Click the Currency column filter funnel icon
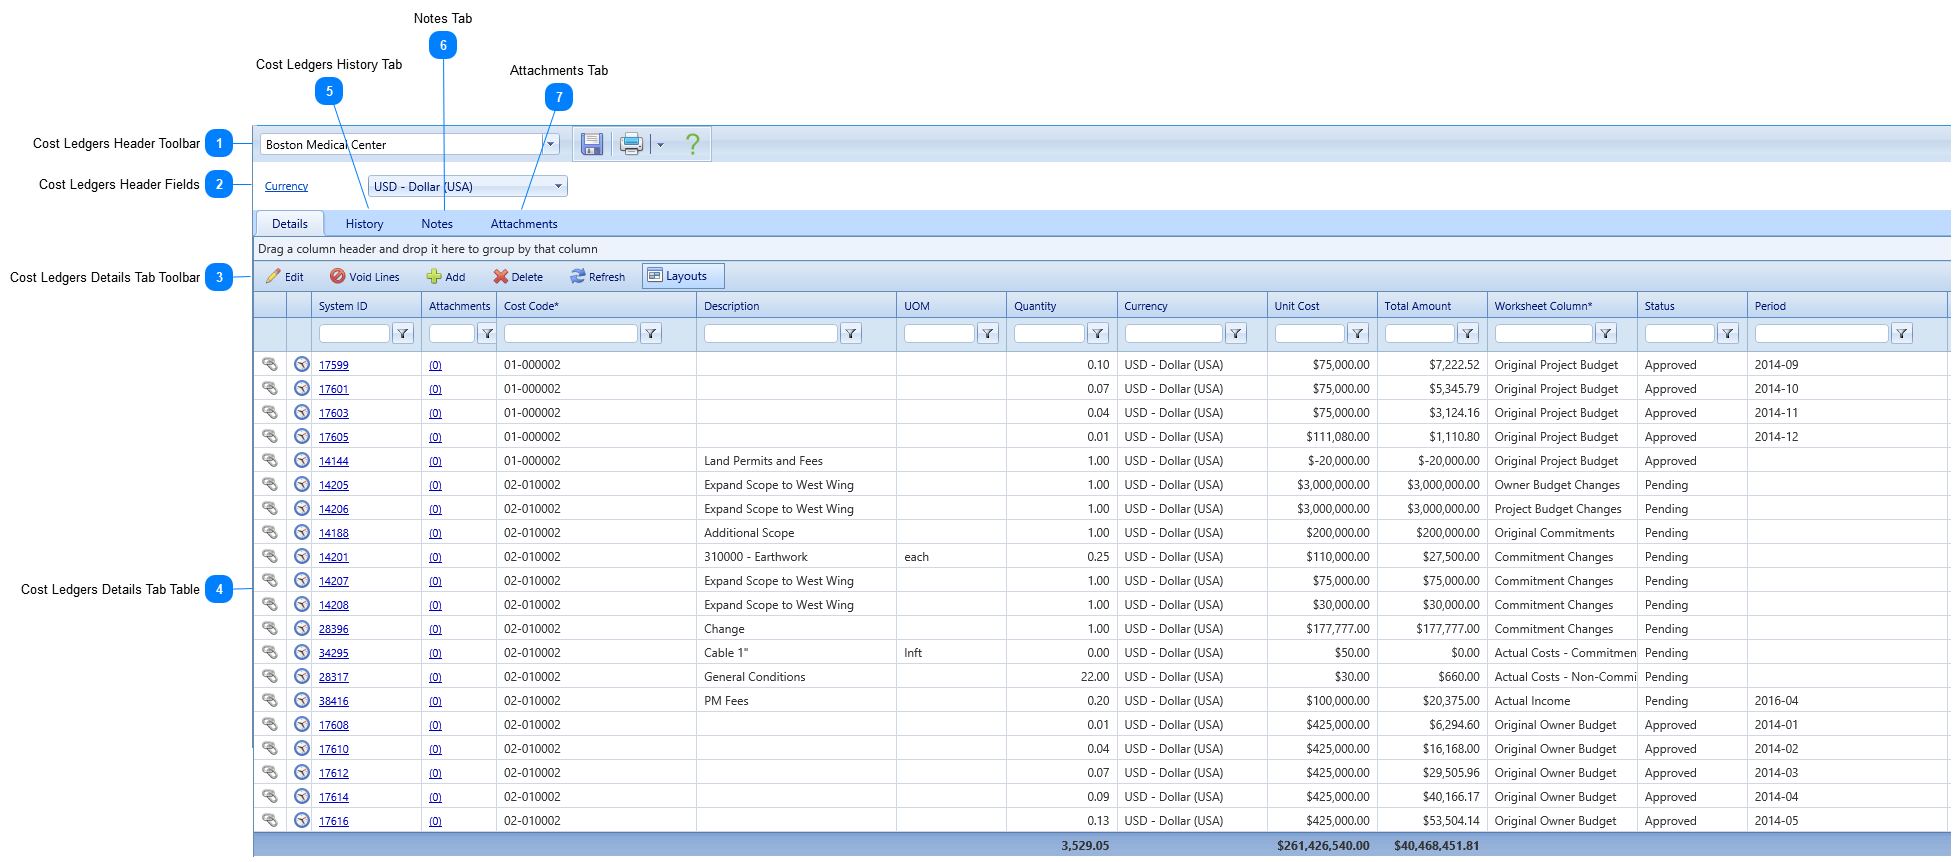This screenshot has height=862, width=1956. coord(1235,334)
